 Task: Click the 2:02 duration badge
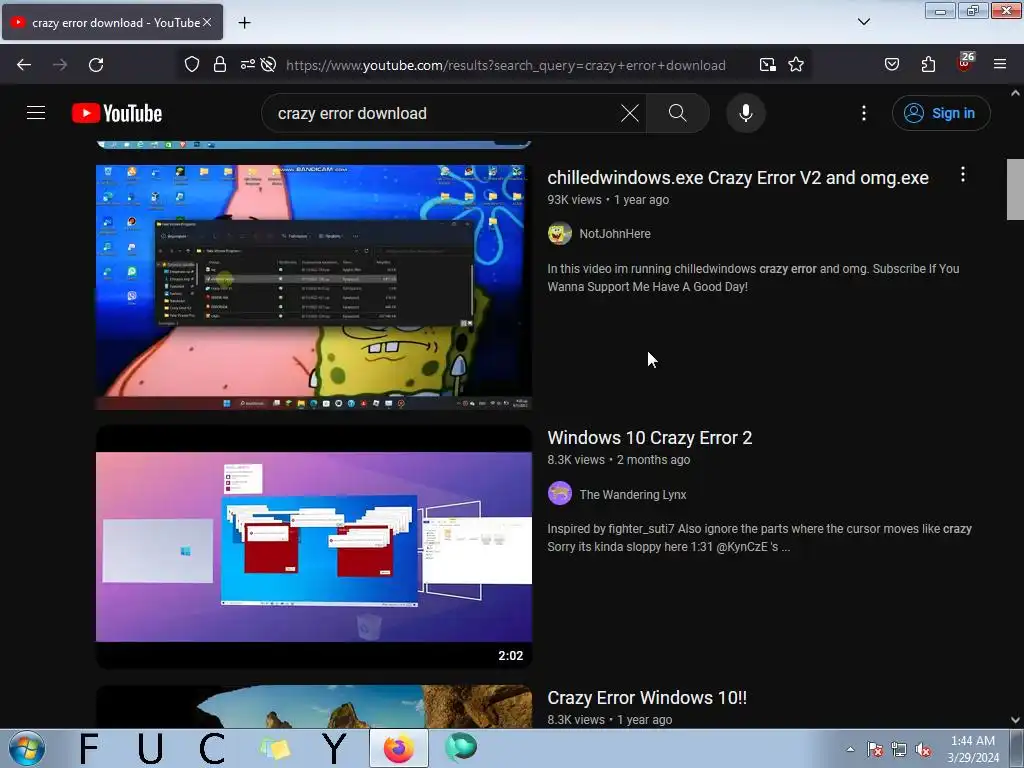coord(511,656)
